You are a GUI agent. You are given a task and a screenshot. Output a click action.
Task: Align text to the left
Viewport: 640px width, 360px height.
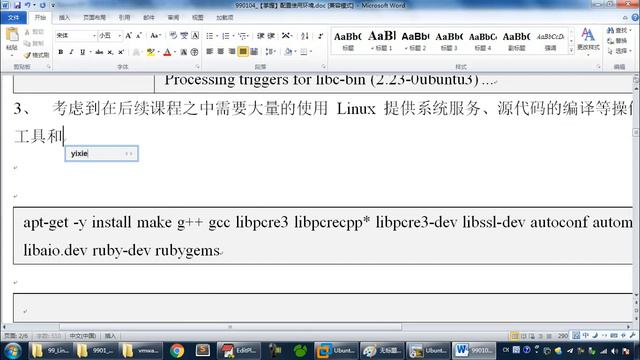point(209,51)
